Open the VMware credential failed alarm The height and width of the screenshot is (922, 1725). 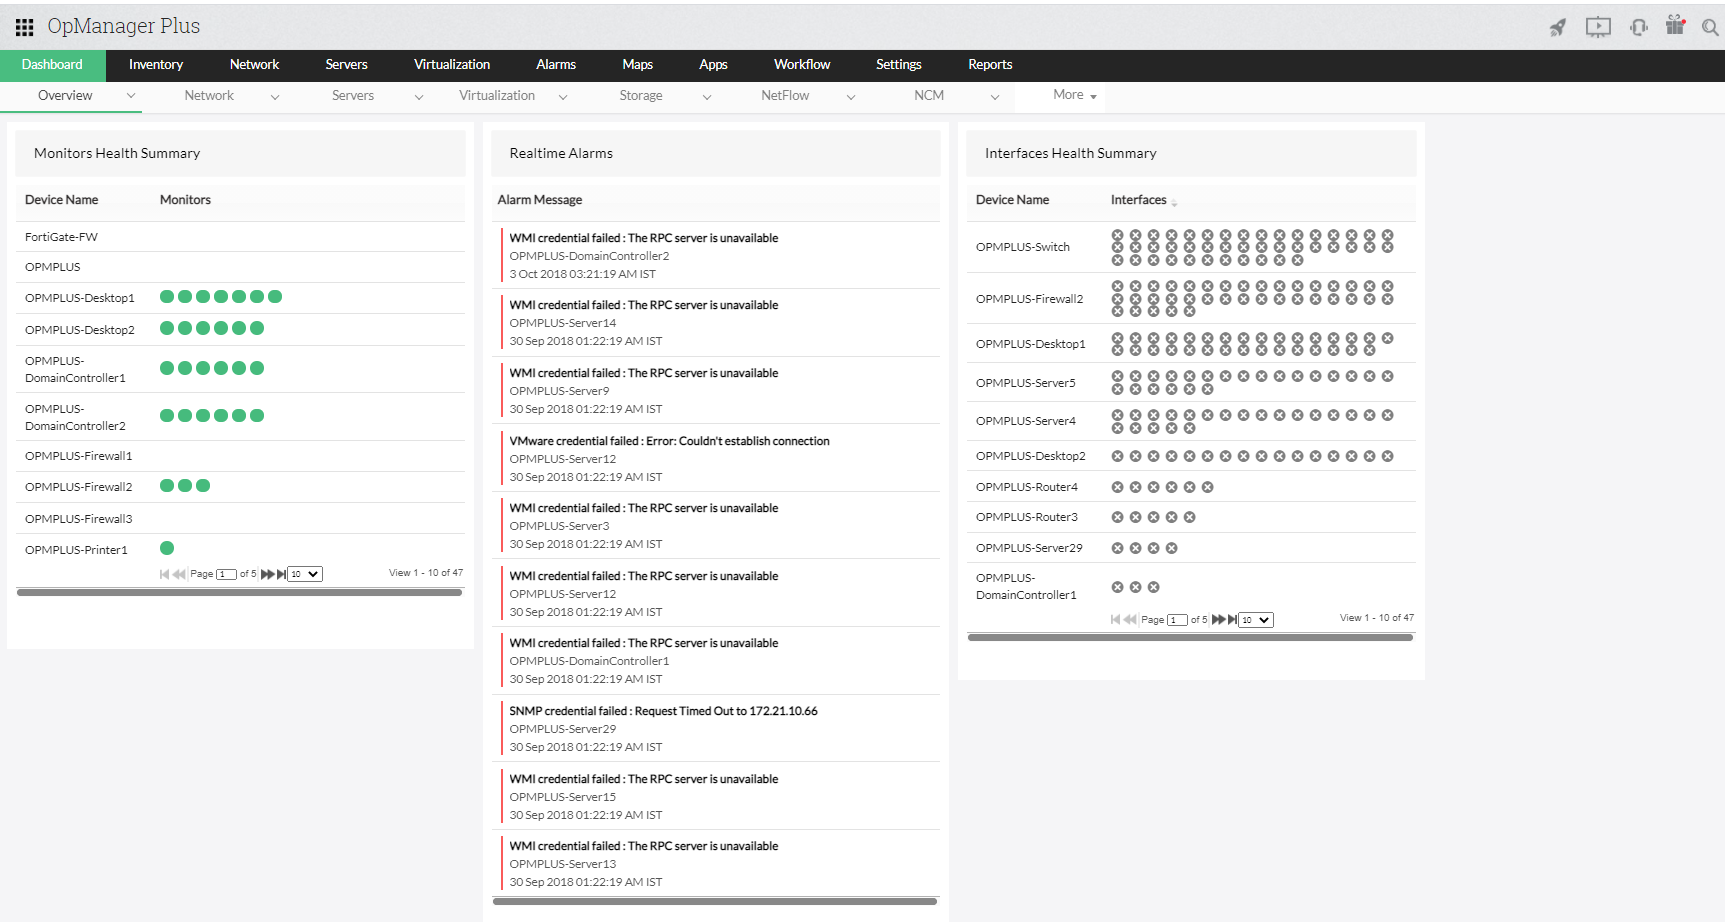[x=669, y=441]
